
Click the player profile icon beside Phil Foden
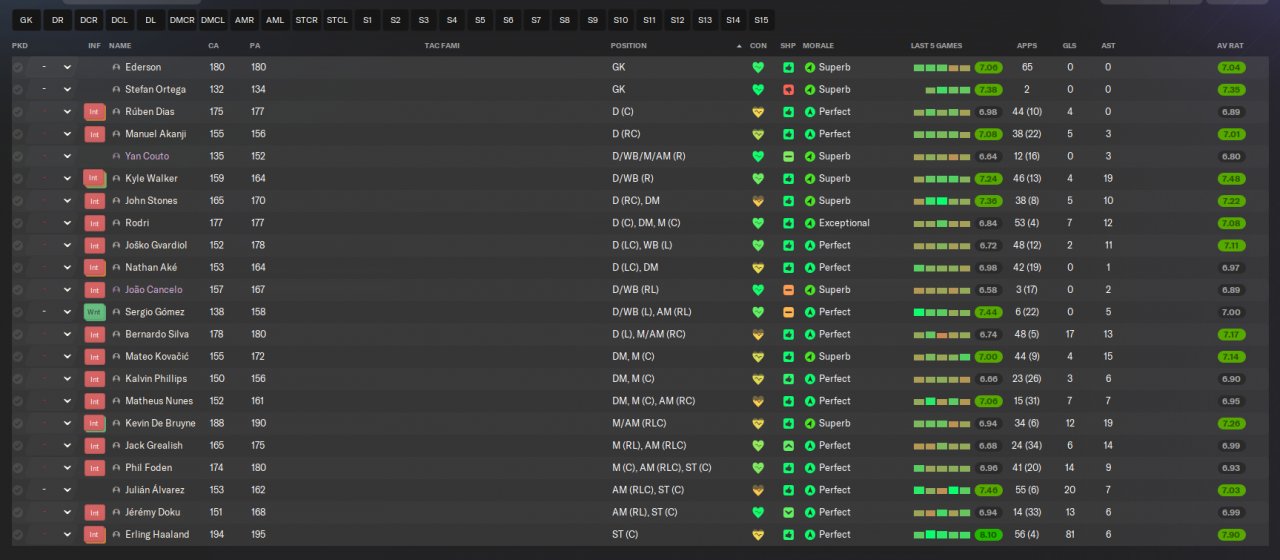(116, 468)
